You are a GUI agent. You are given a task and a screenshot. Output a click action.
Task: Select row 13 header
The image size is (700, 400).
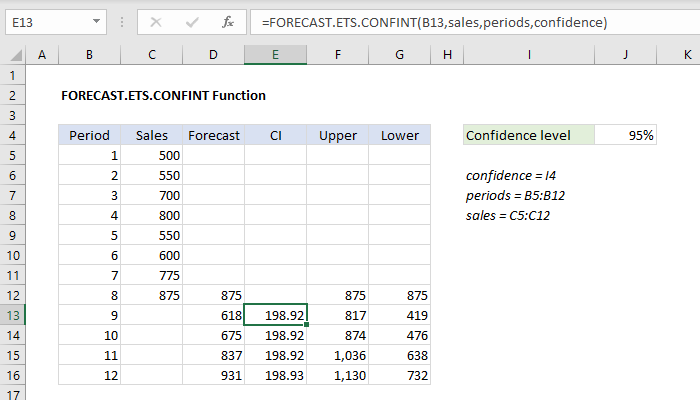point(12,315)
